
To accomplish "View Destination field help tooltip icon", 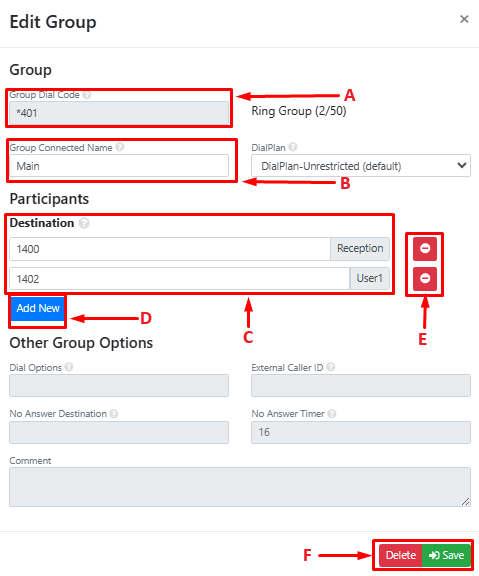I will coord(84,223).
